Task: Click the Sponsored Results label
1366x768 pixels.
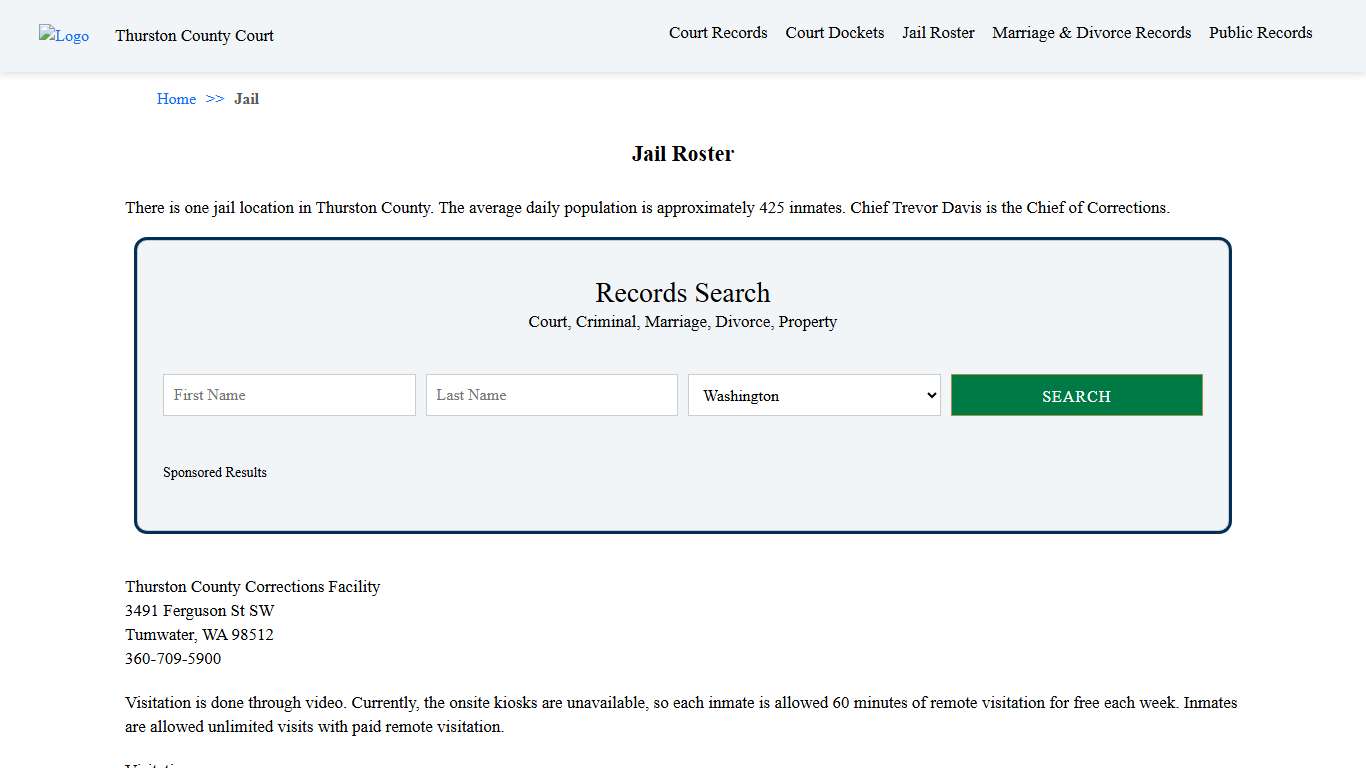Action: [215, 472]
